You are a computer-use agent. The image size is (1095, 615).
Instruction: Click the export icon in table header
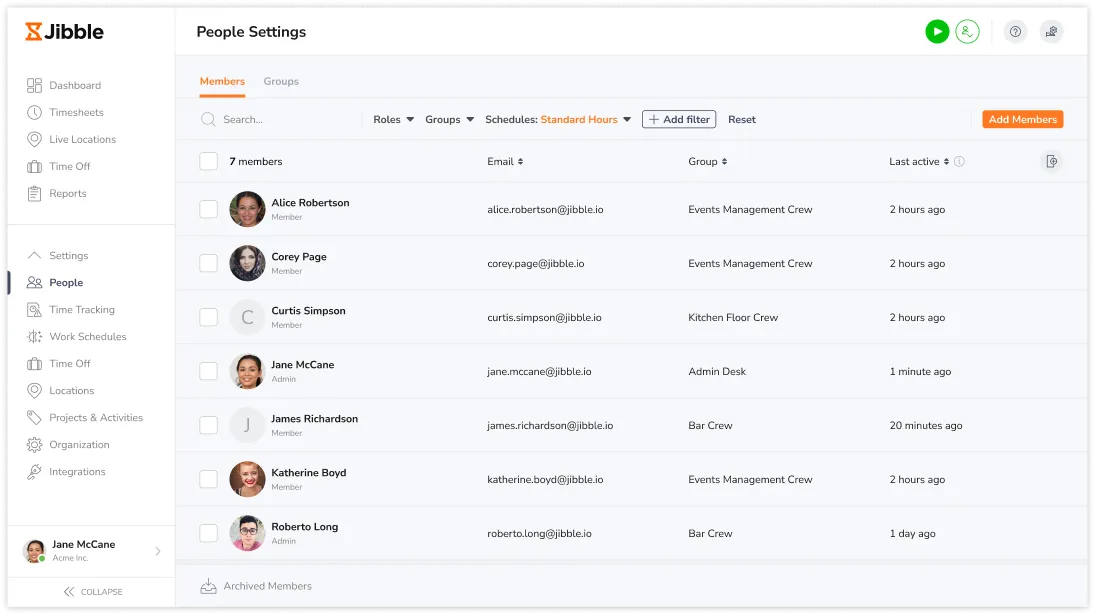pyautogui.click(x=1050, y=162)
